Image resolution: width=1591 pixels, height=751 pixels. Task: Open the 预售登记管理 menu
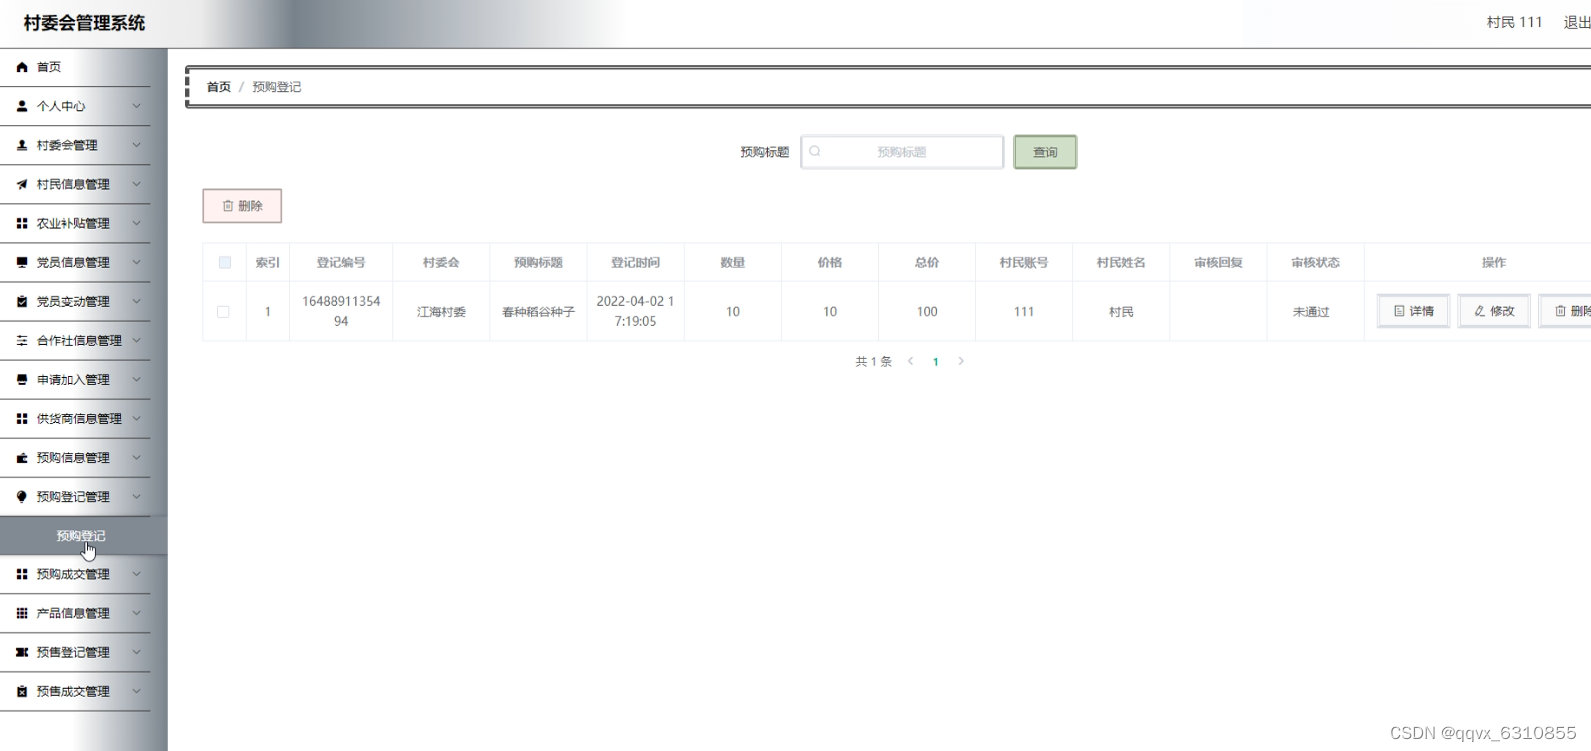coord(75,652)
